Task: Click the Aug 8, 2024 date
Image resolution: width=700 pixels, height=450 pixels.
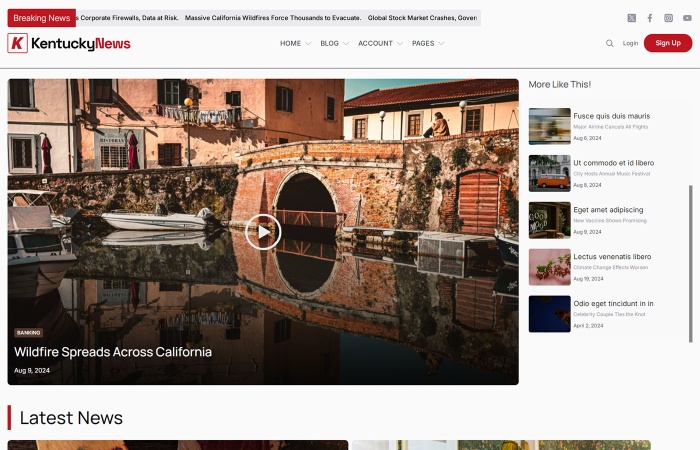Action: [x=587, y=185]
